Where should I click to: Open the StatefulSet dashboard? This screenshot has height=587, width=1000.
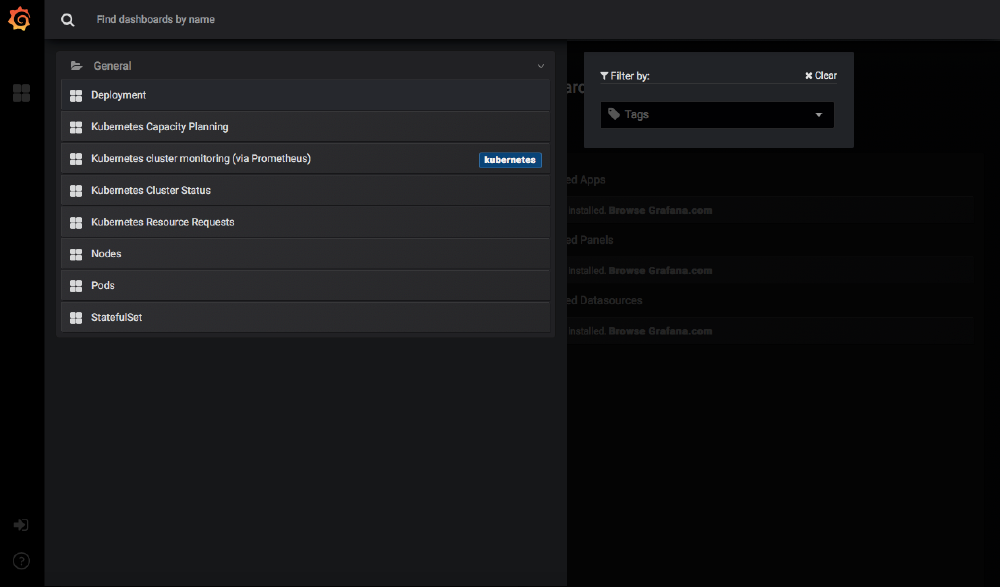point(115,317)
